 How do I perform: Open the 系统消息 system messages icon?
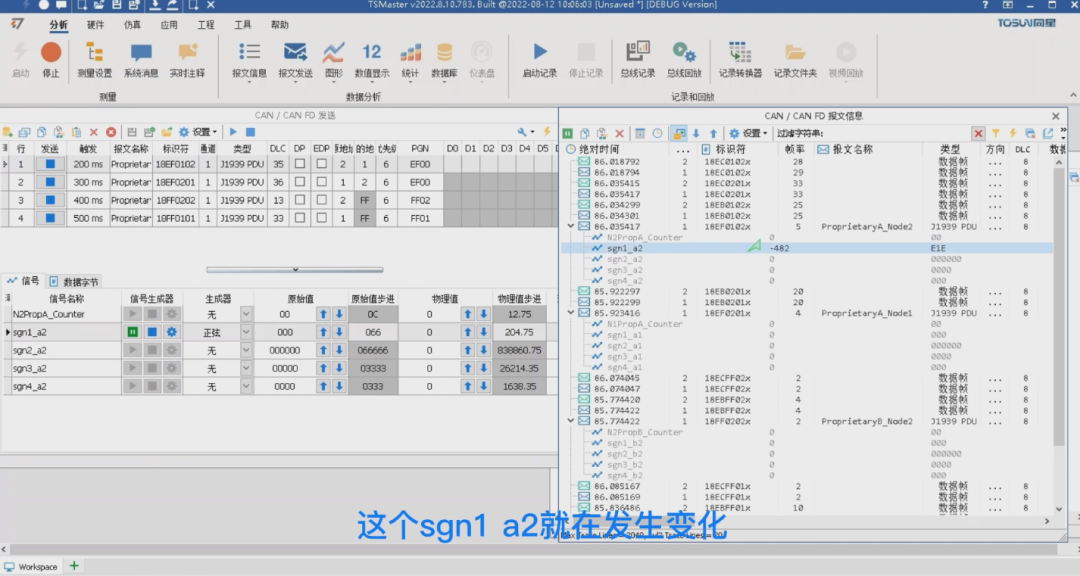coord(141,53)
